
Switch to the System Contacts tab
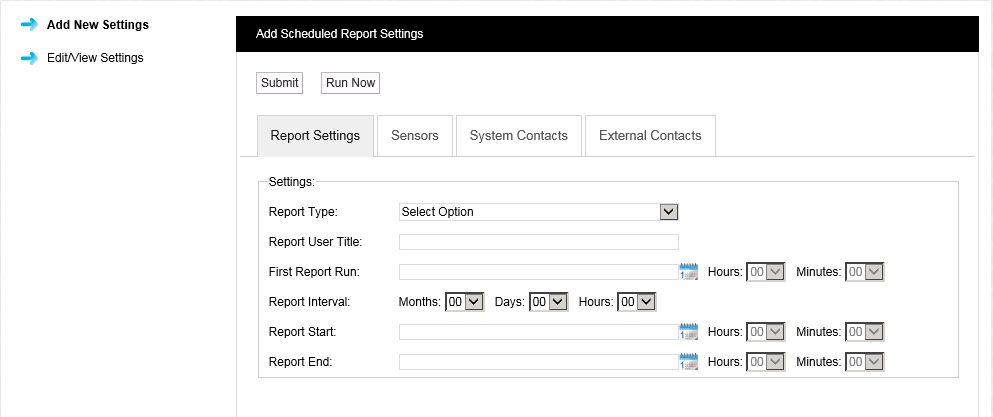click(518, 136)
